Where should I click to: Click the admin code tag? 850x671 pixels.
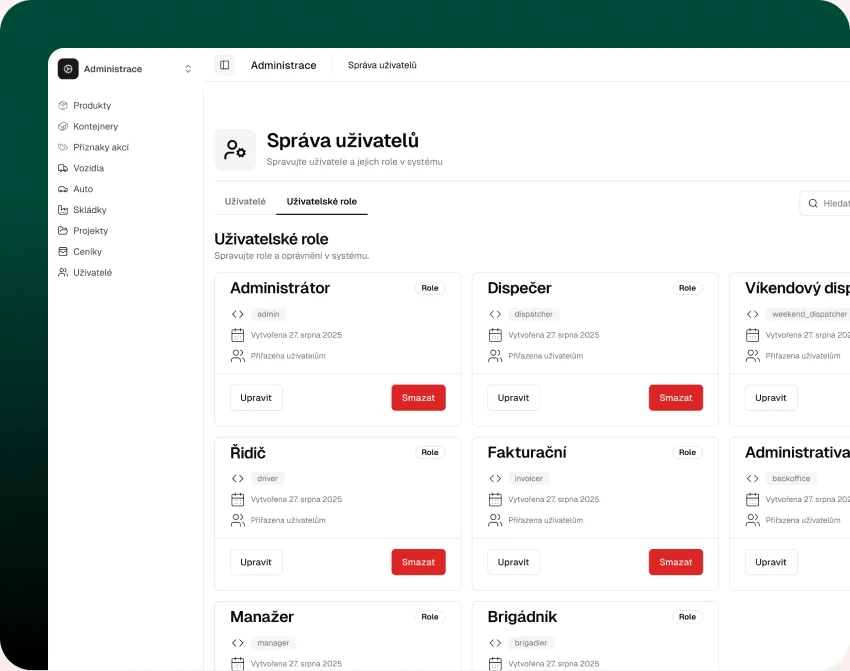[x=268, y=314]
